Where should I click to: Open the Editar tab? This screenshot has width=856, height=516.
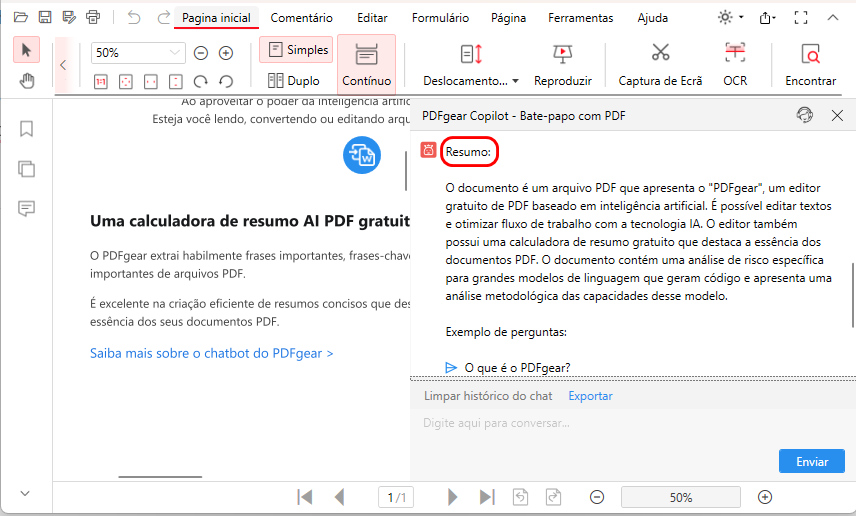[372, 17]
